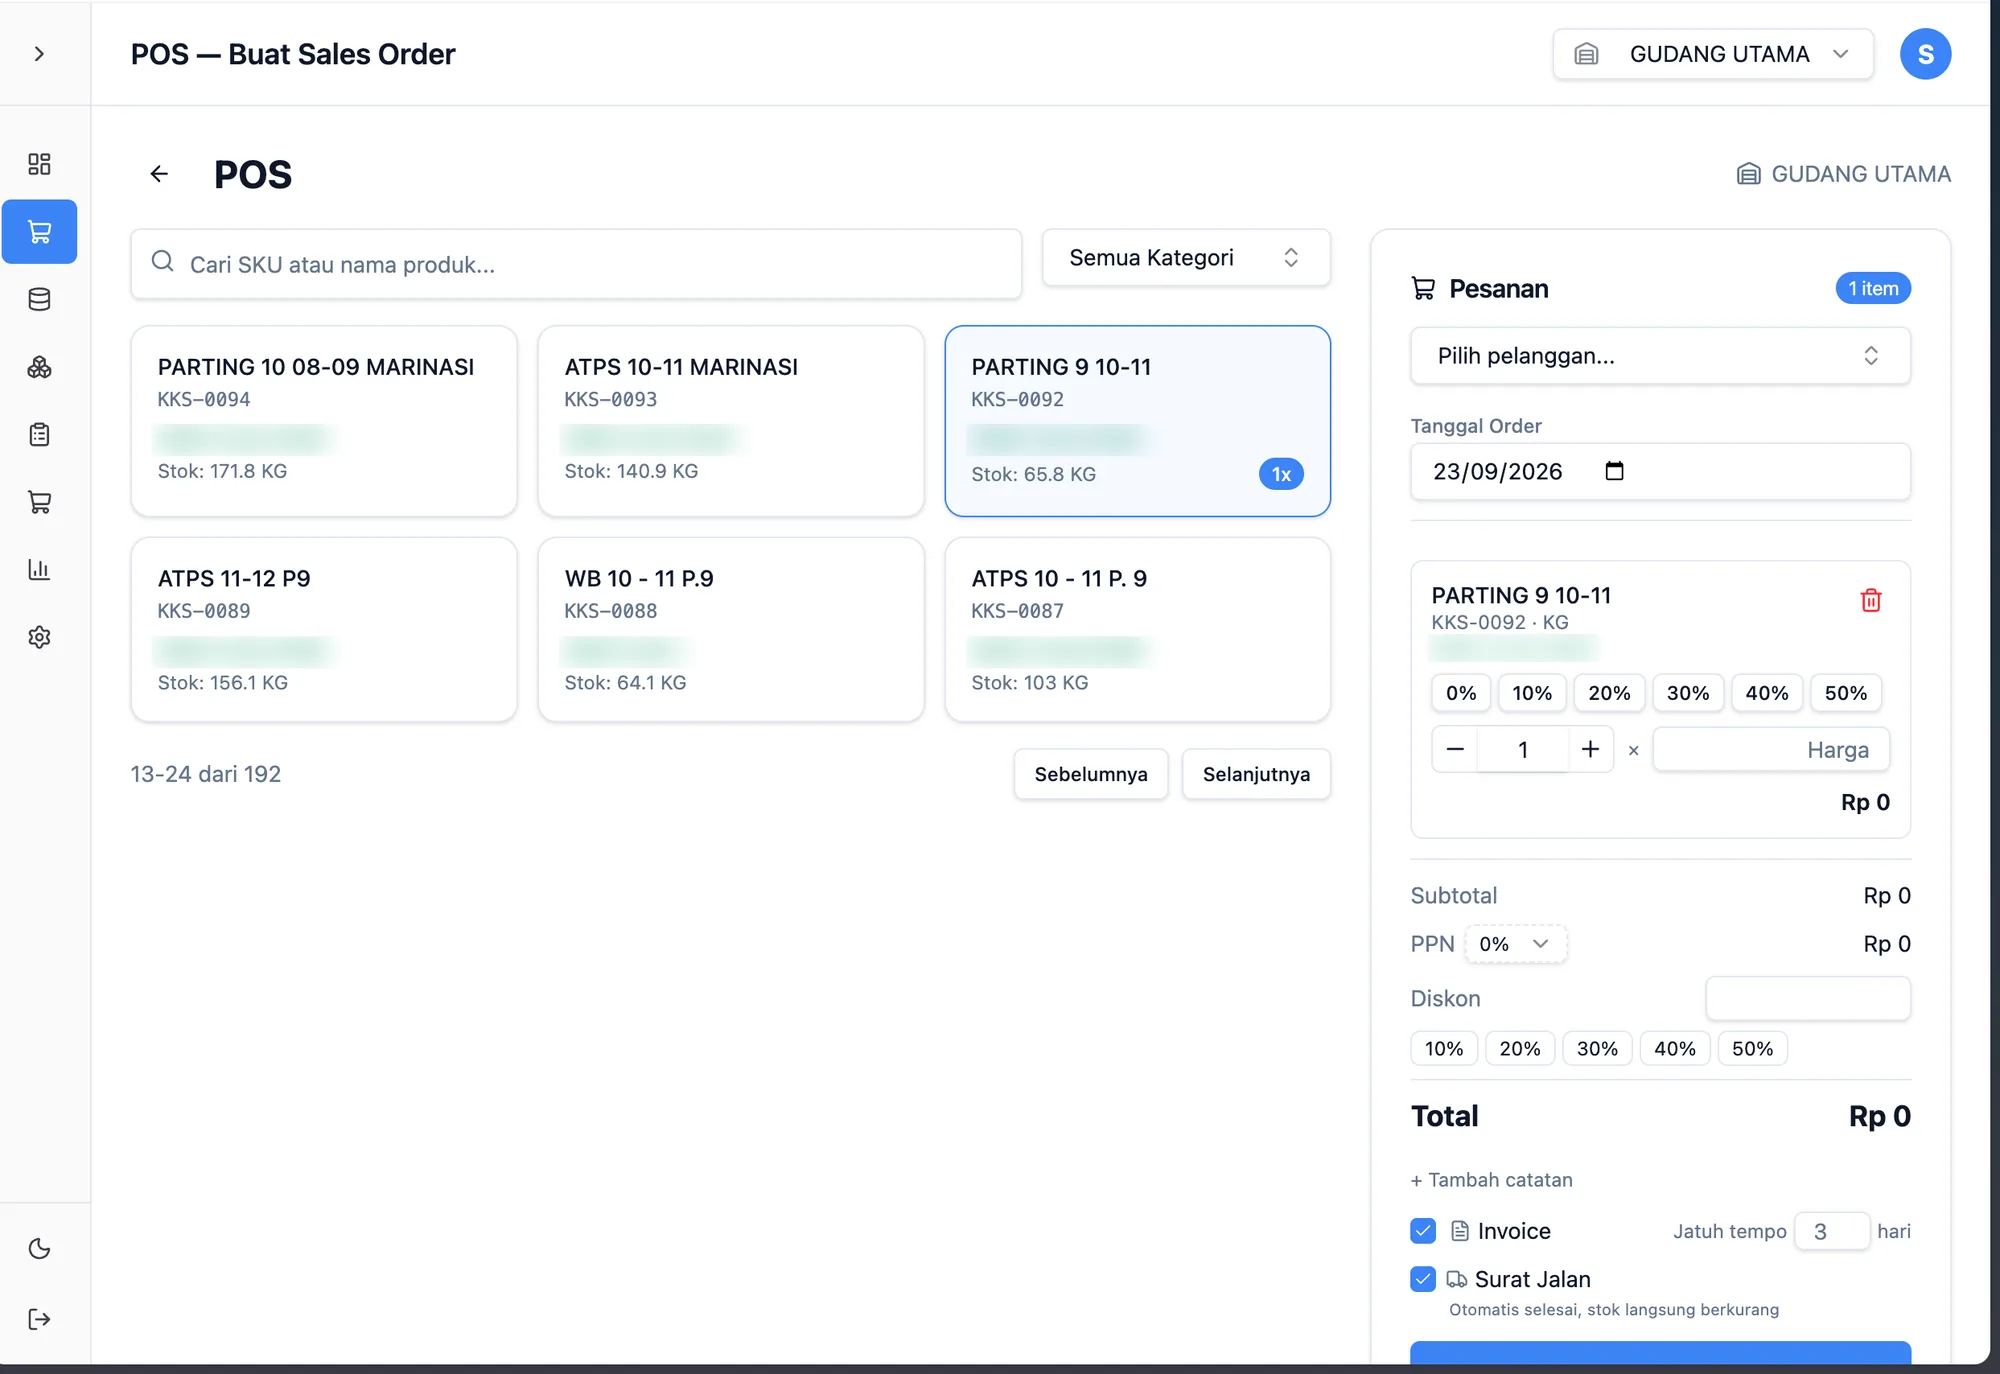The image size is (2000, 1374).
Task: Open the dashboard grid icon in sidebar
Action: click(x=39, y=164)
